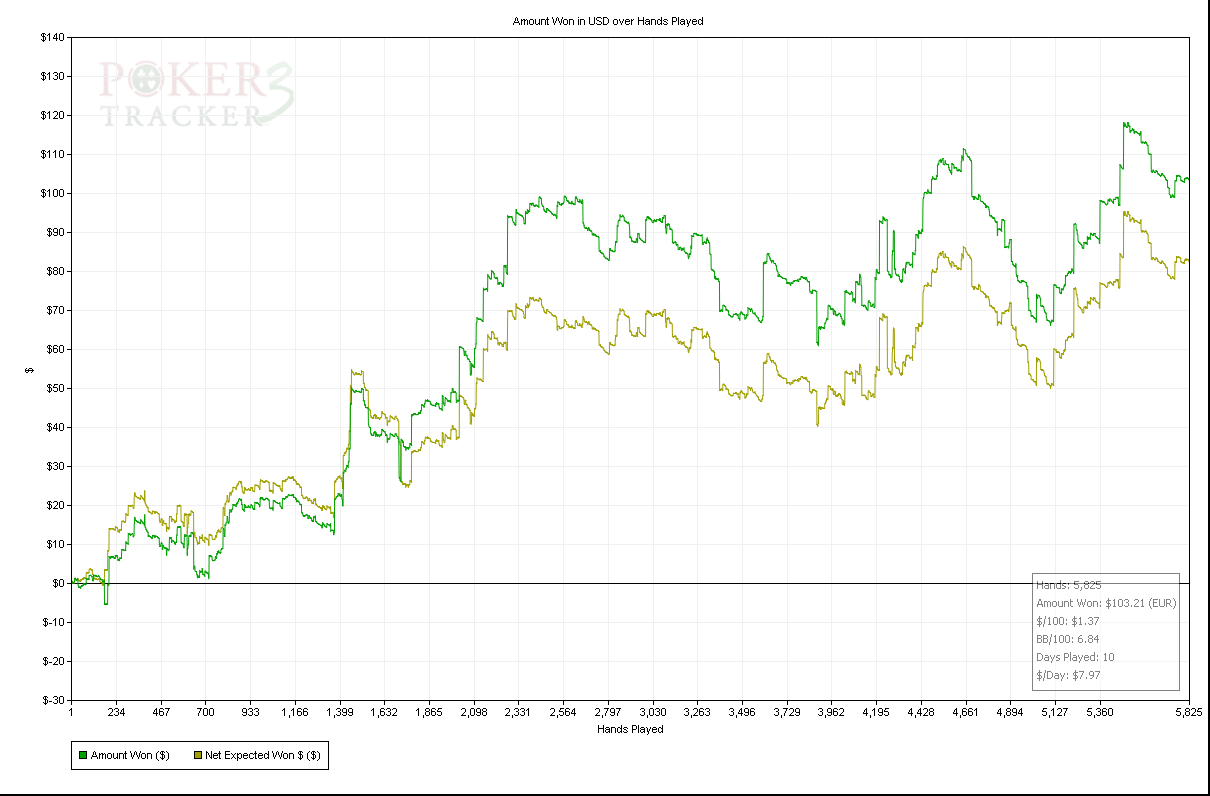
Task: Click the $140 y-axis label
Action: coord(52,38)
